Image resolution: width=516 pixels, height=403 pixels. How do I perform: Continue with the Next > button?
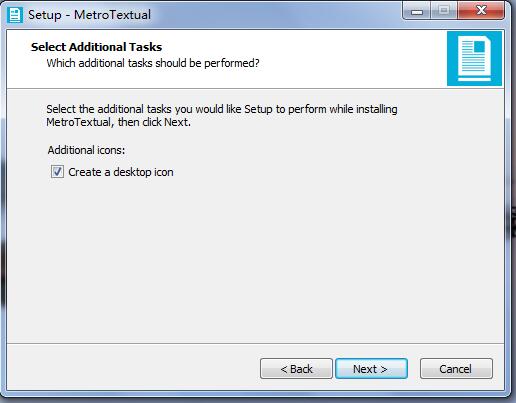coord(371,369)
